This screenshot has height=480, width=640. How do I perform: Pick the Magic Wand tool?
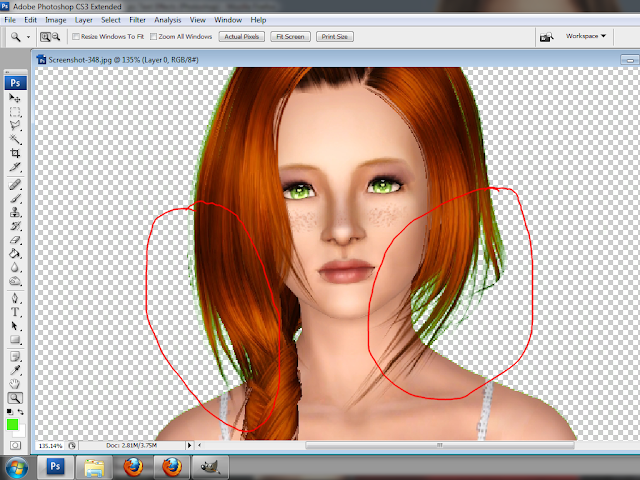(15, 141)
